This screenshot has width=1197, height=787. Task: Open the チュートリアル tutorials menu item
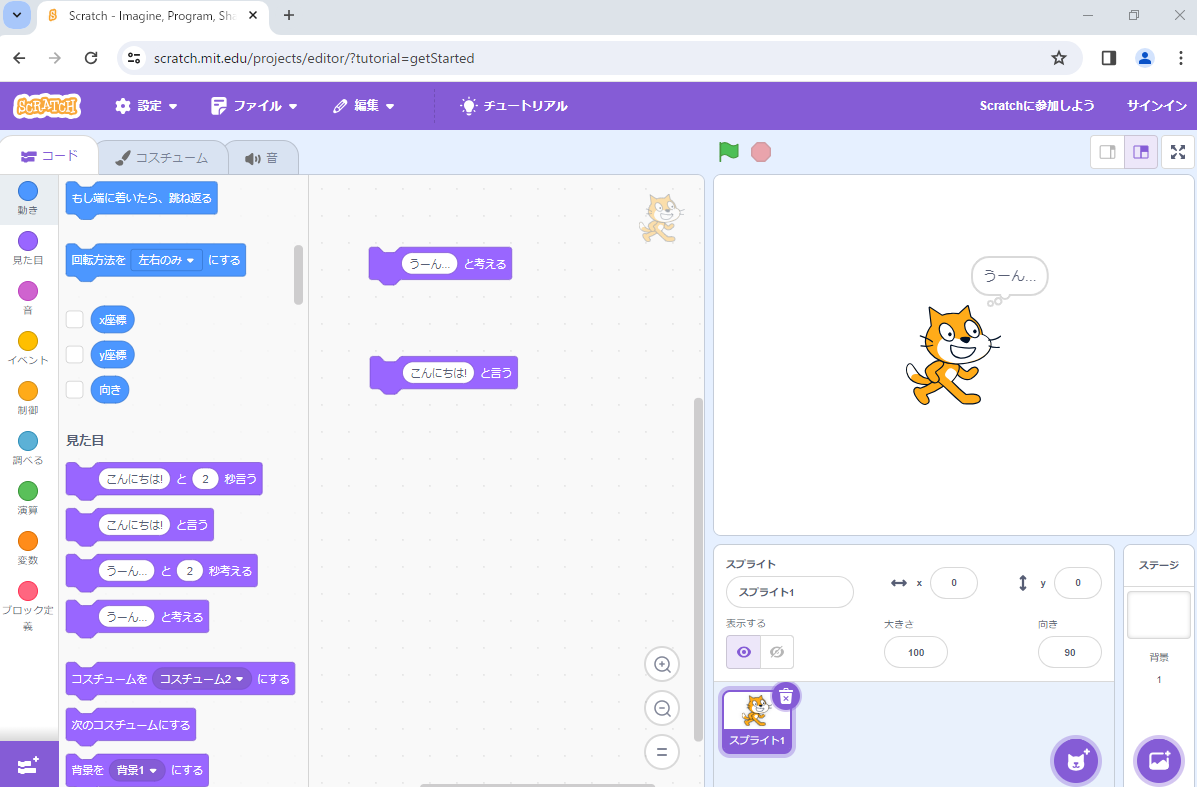pyautogui.click(x=514, y=105)
